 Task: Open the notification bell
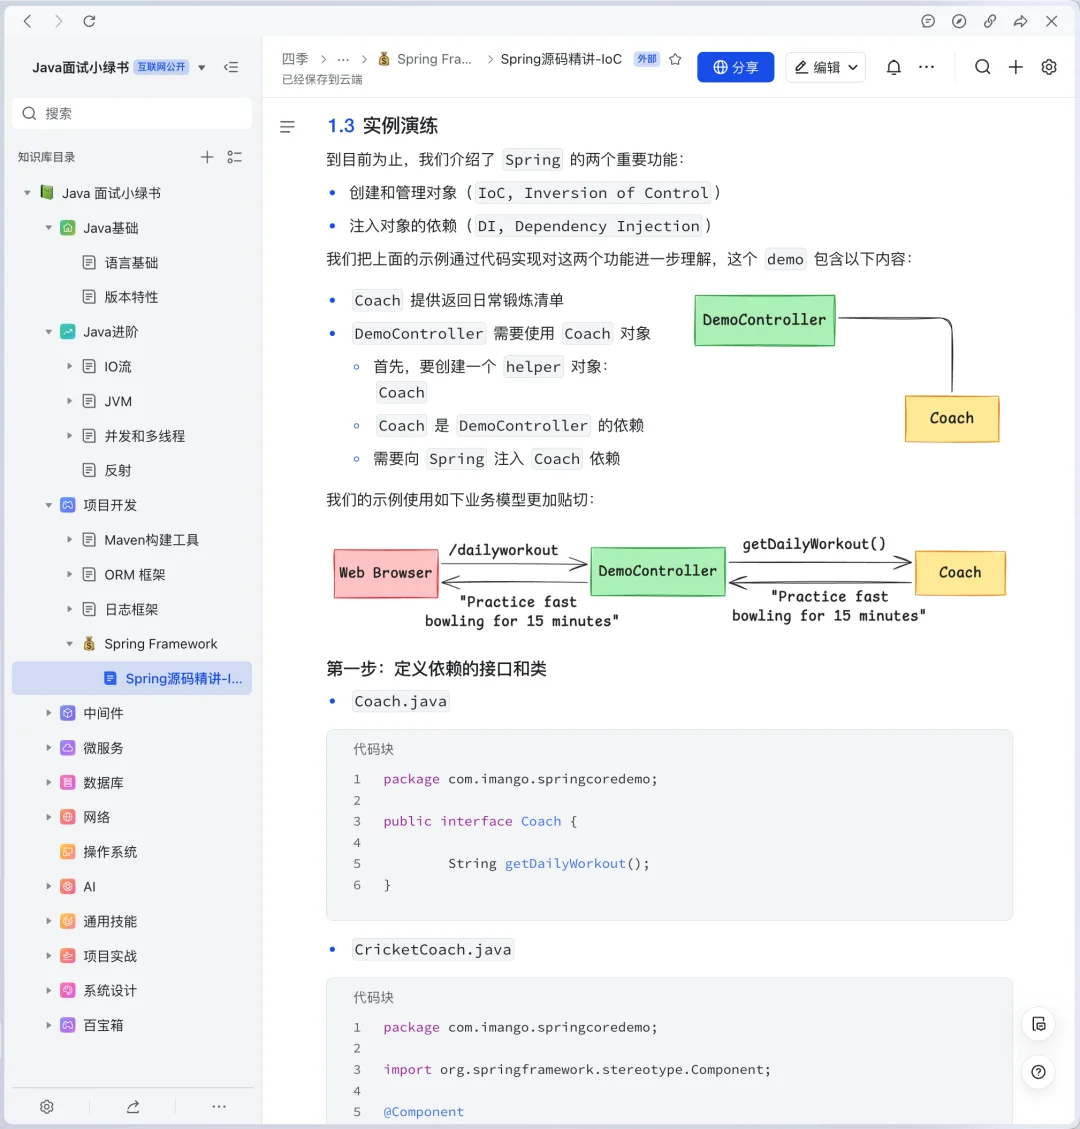(894, 67)
